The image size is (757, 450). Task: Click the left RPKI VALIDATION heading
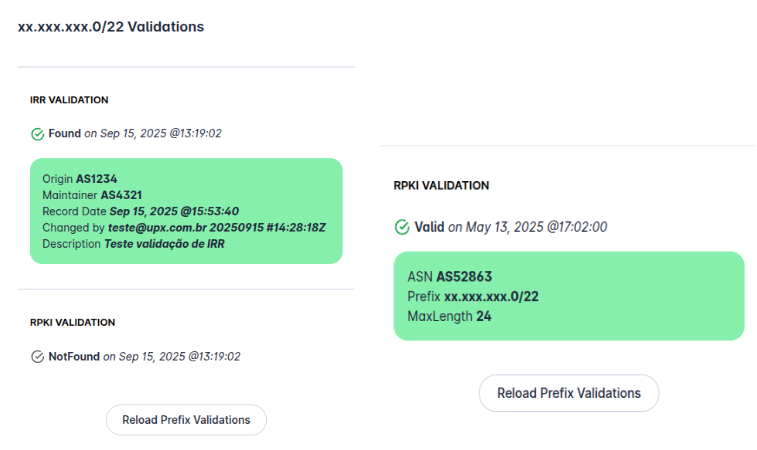click(72, 323)
